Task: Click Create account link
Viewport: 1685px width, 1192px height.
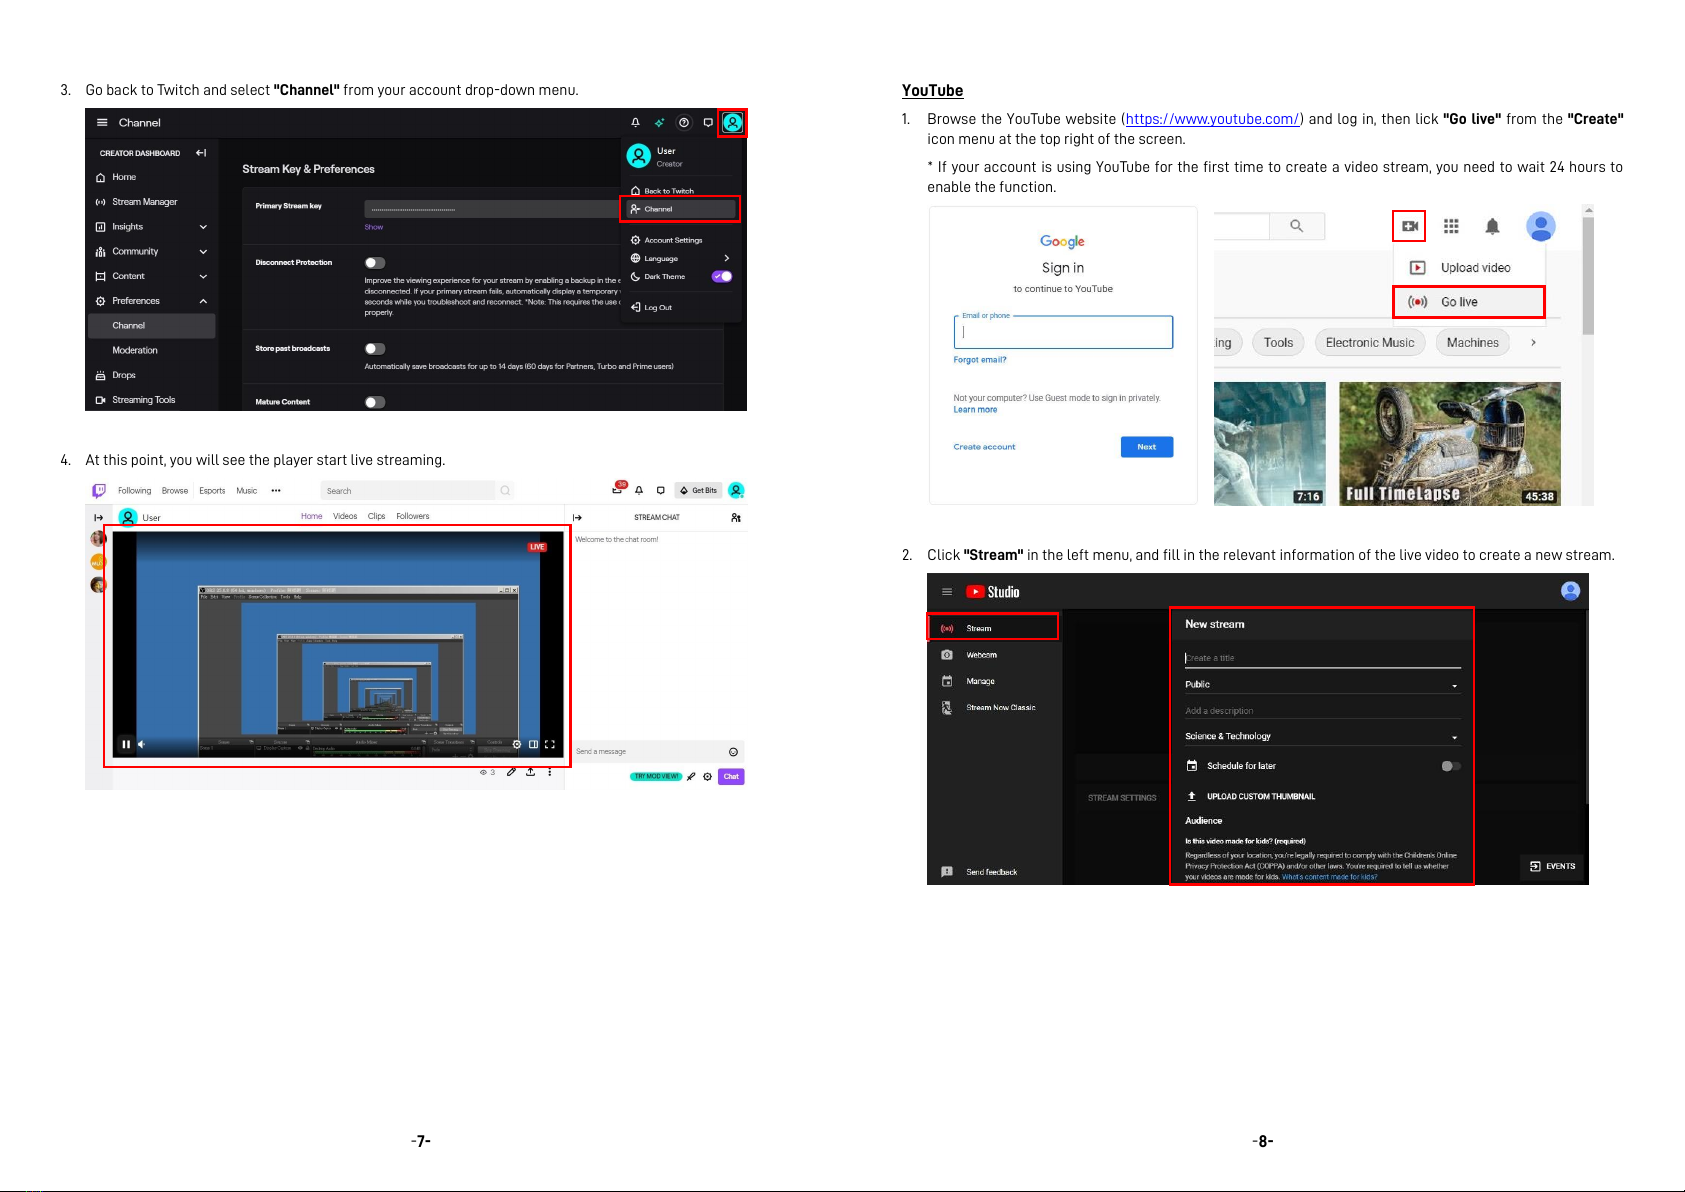Action: coord(984,447)
